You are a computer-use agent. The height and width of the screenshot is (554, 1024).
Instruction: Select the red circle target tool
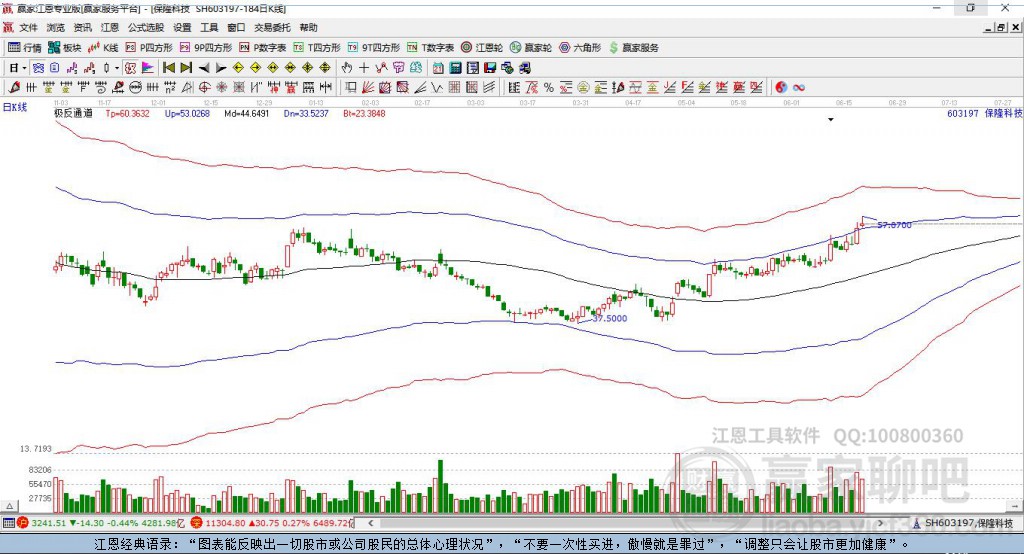click(x=204, y=88)
